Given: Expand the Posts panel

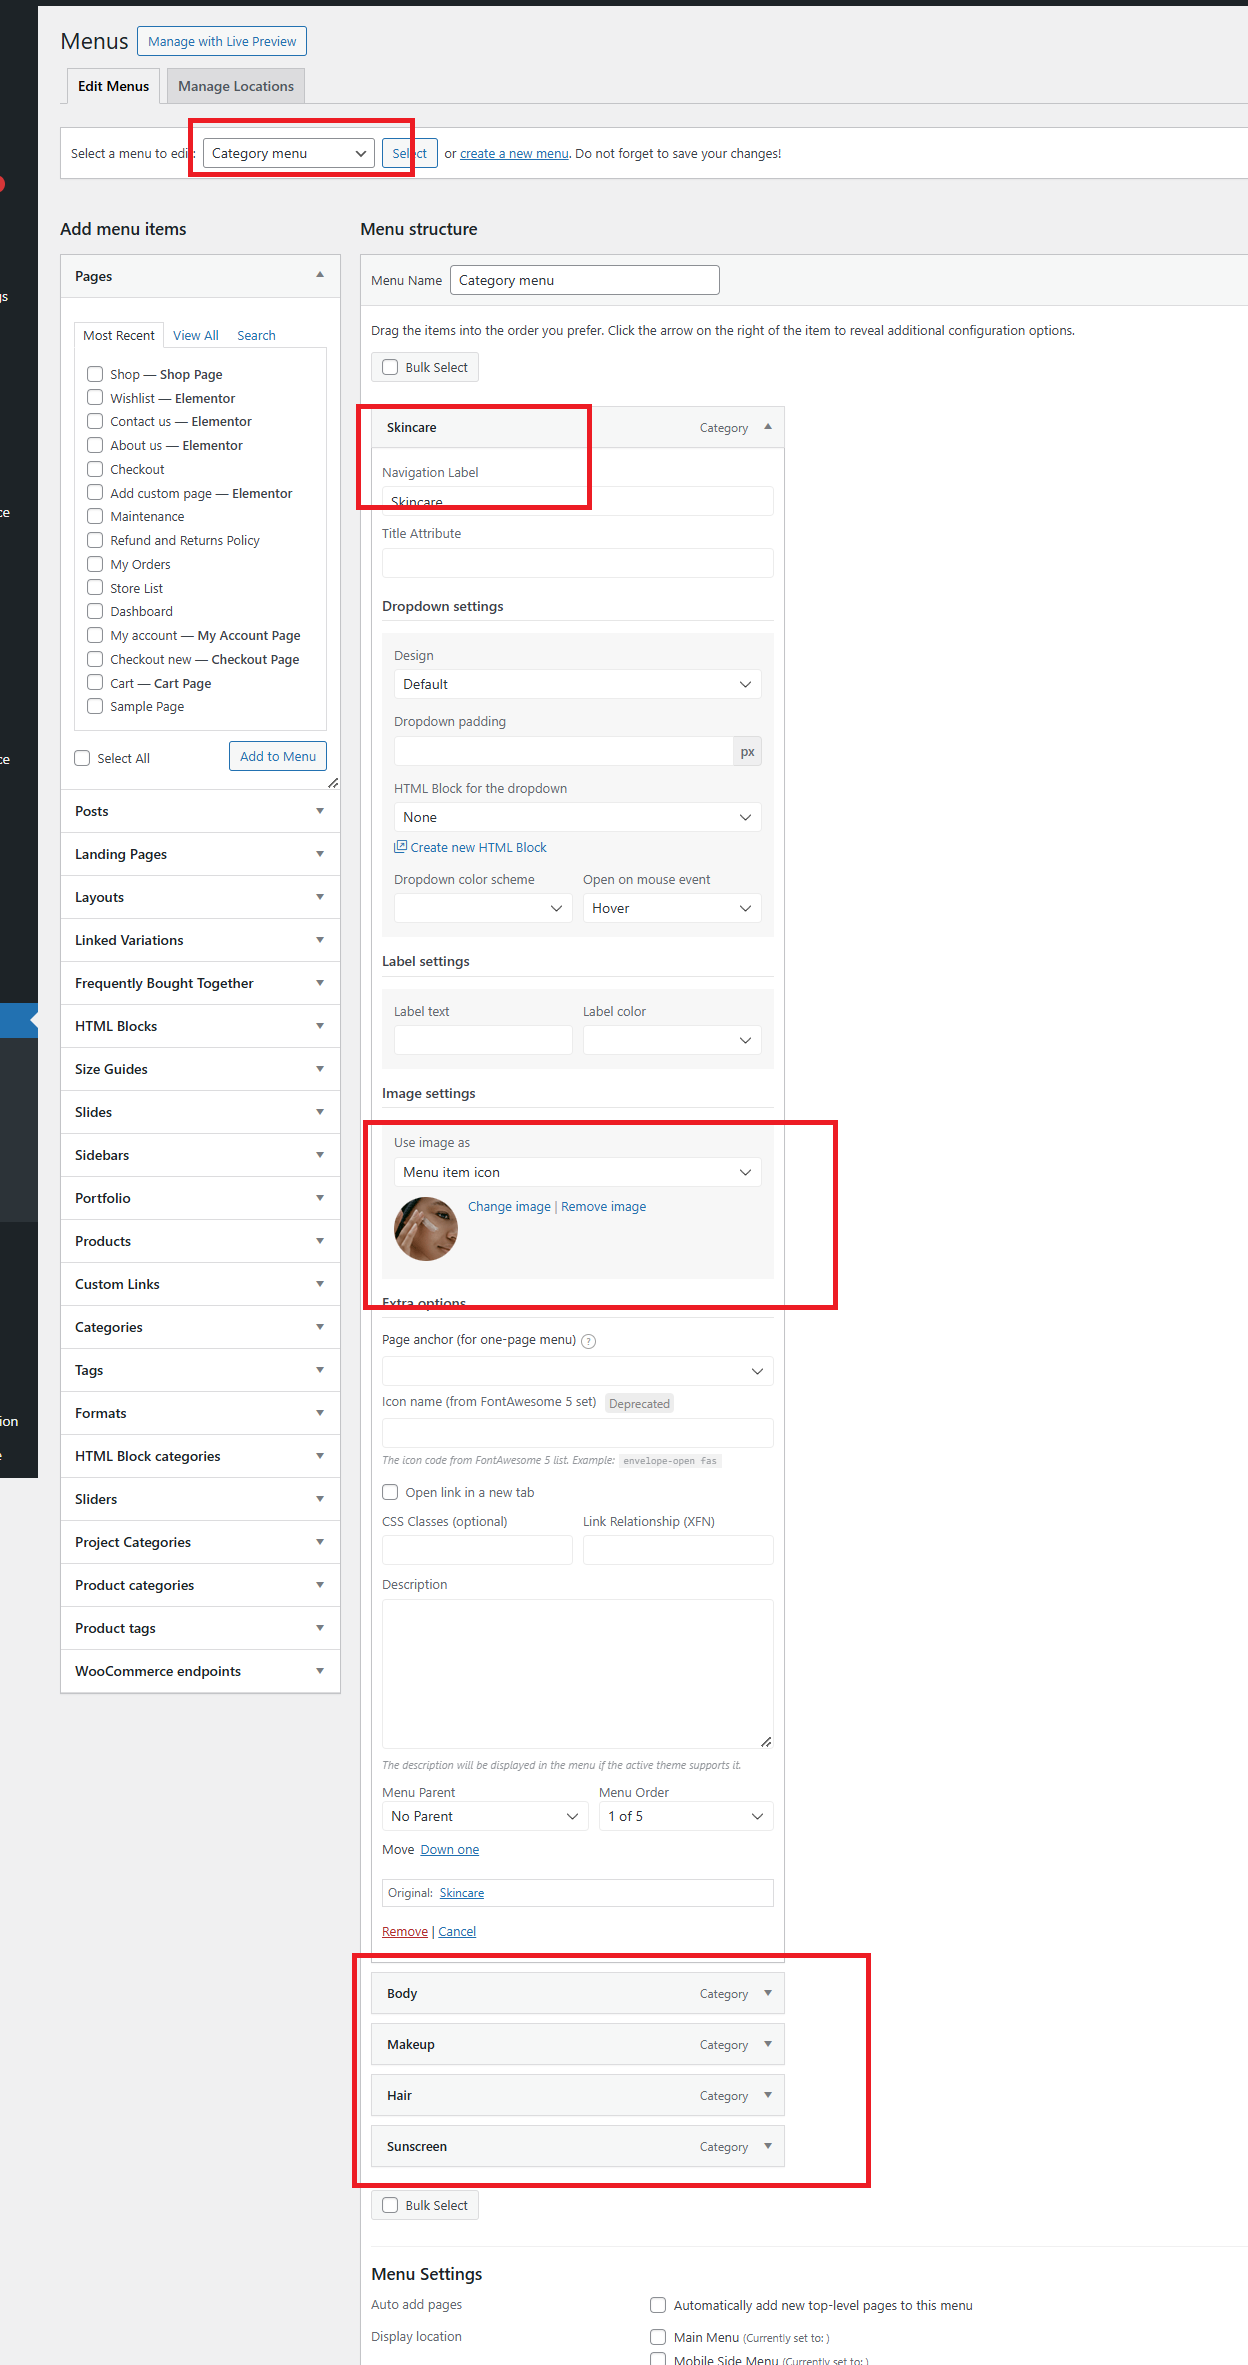Looking at the screenshot, I should click(320, 811).
